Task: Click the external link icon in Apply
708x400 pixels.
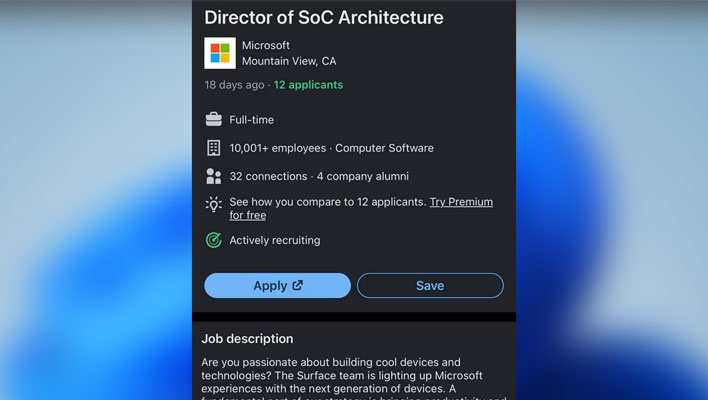Action: 298,285
